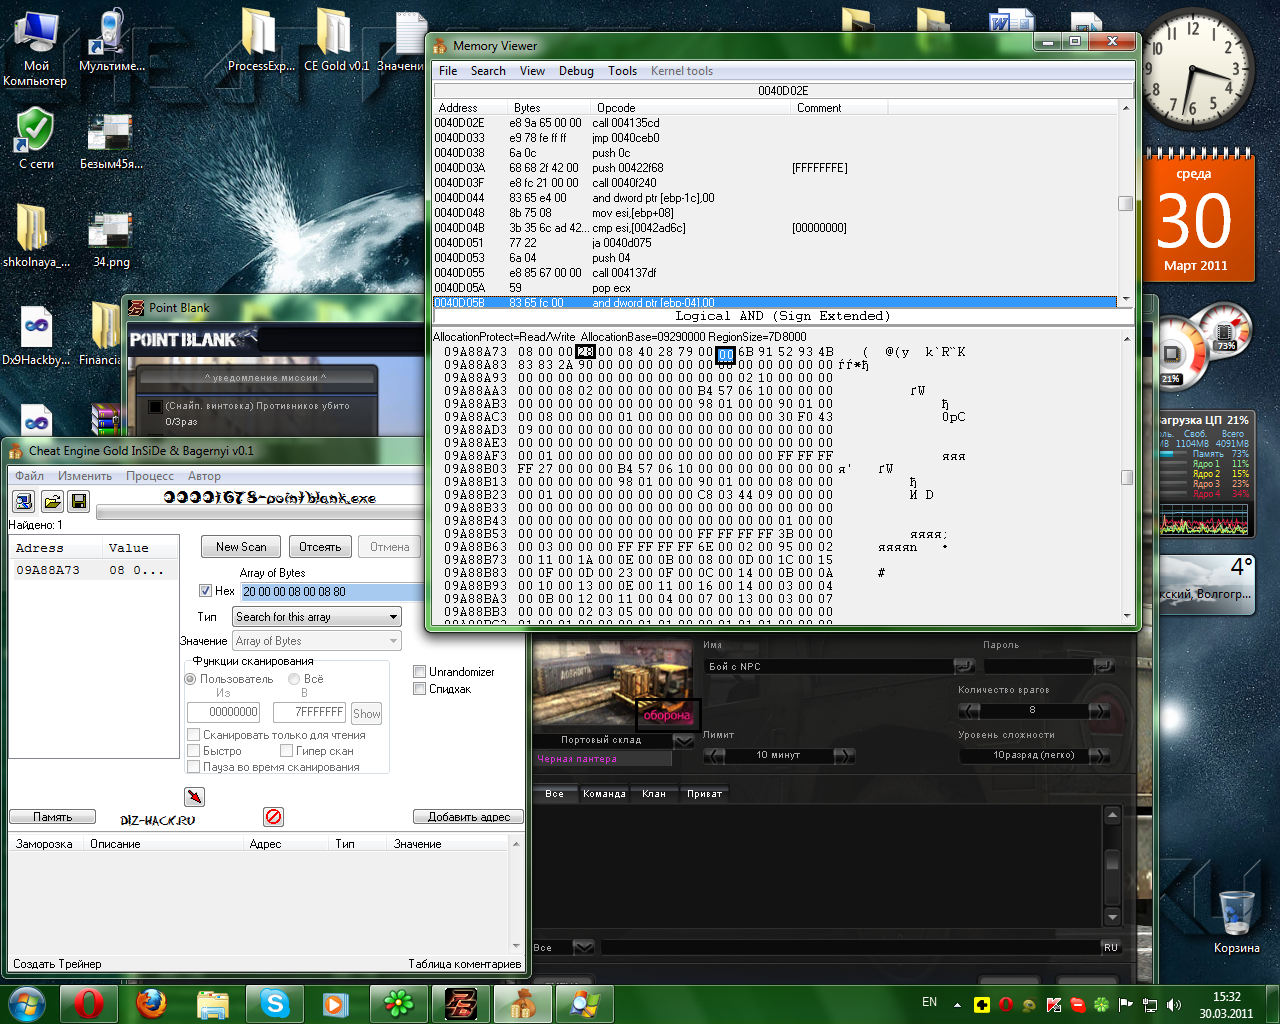Select the Всё radio button
Screen dimensions: 1280x1024
294,679
